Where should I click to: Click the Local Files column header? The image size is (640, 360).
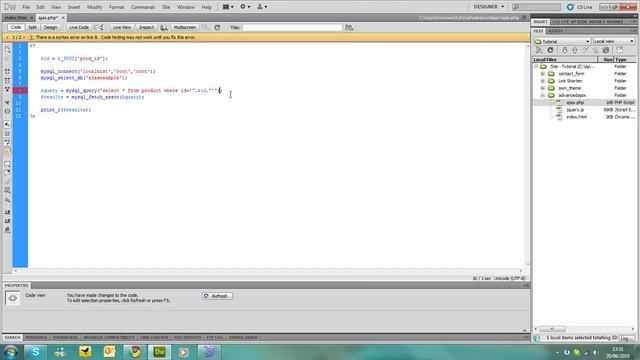[x=565, y=60]
